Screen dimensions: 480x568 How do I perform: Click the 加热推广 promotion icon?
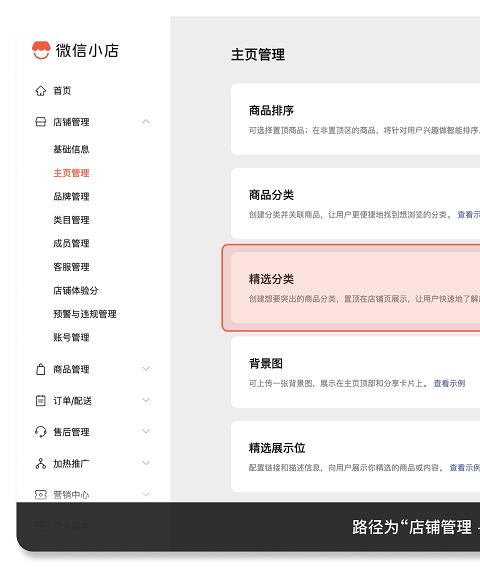pyautogui.click(x=41, y=463)
